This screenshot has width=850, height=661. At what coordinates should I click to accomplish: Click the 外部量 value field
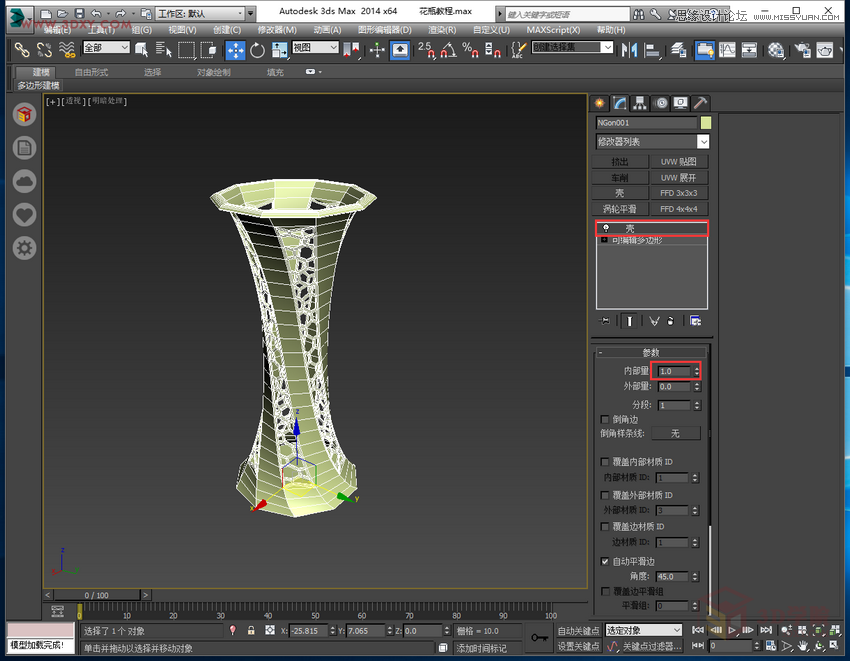coord(674,387)
